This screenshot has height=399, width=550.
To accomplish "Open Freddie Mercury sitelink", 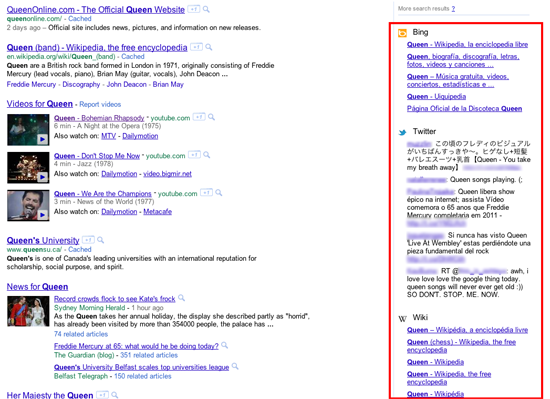I will point(31,84).
